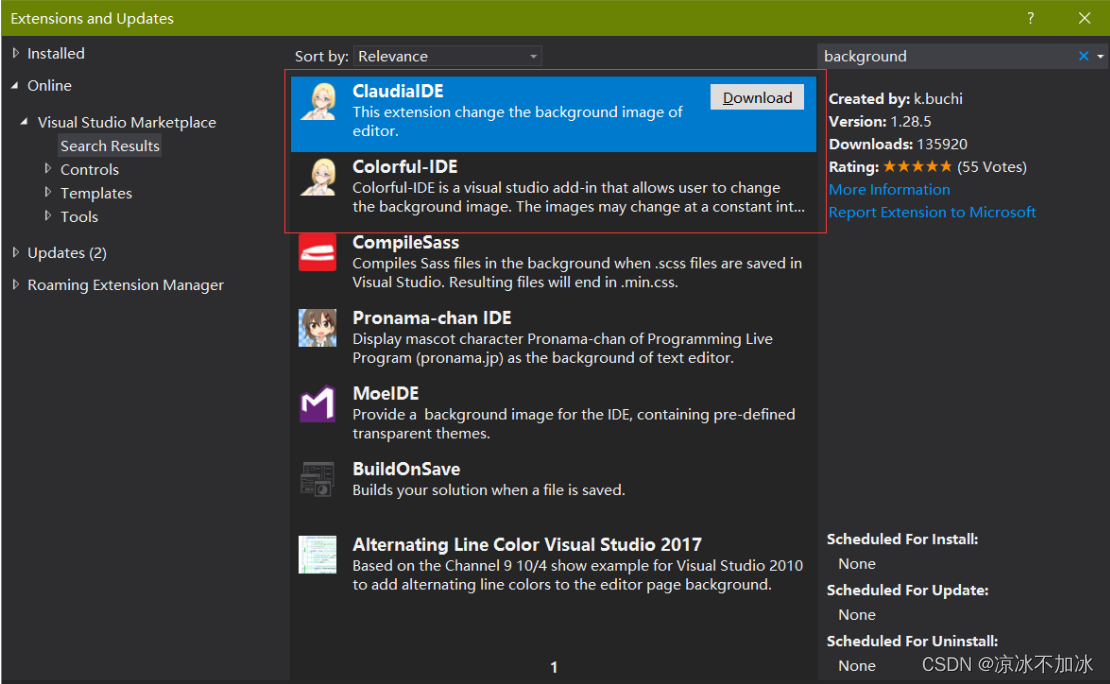The height and width of the screenshot is (684, 1110).
Task: Expand the Tools node arrow
Action: [47, 215]
